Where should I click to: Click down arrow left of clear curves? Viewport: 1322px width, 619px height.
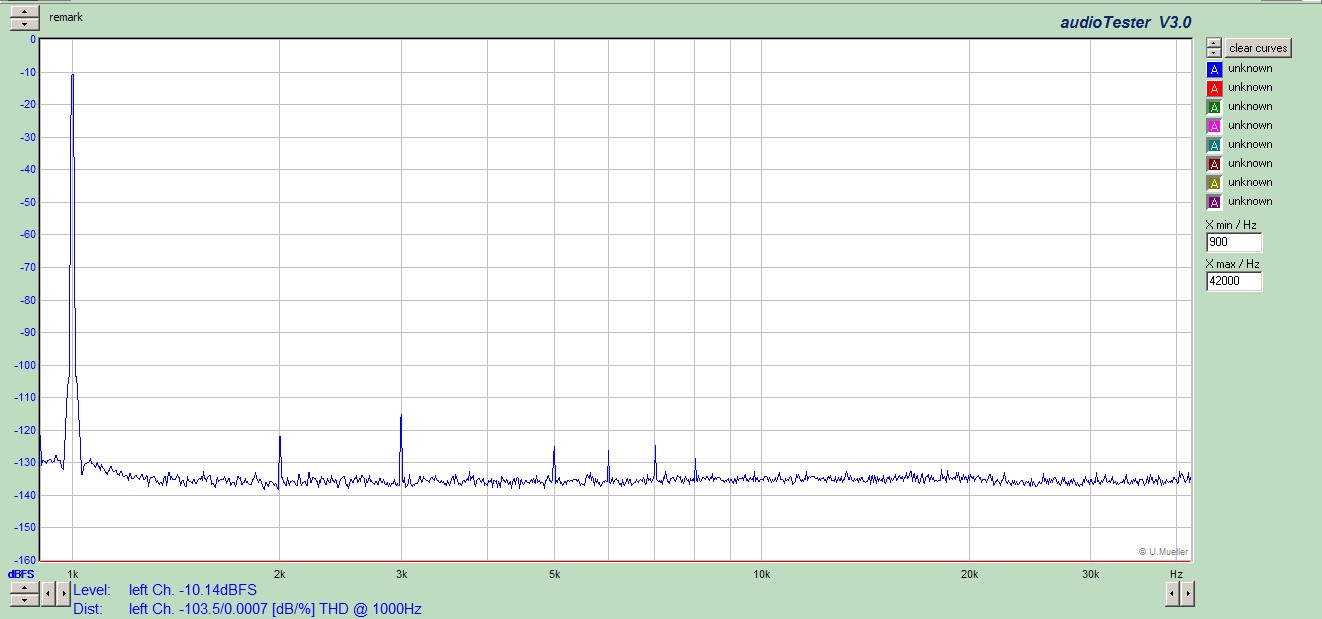(x=1213, y=52)
